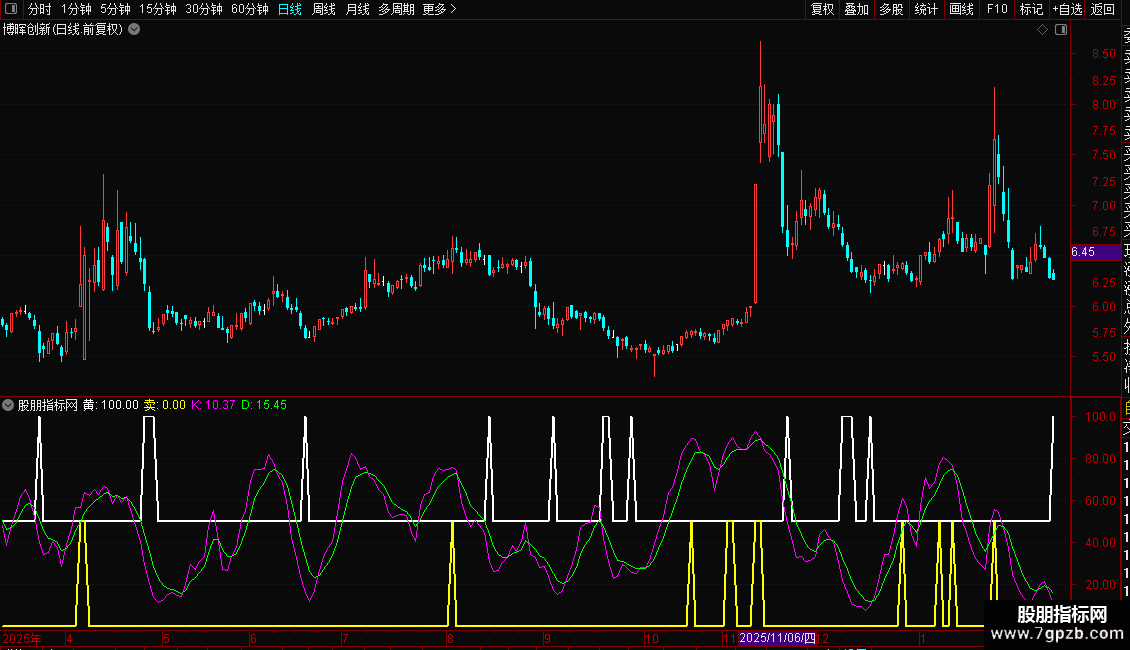Viewport: 1130px width, 650px height.
Task: Click the 7.00 price axis label
Action: point(1103,205)
